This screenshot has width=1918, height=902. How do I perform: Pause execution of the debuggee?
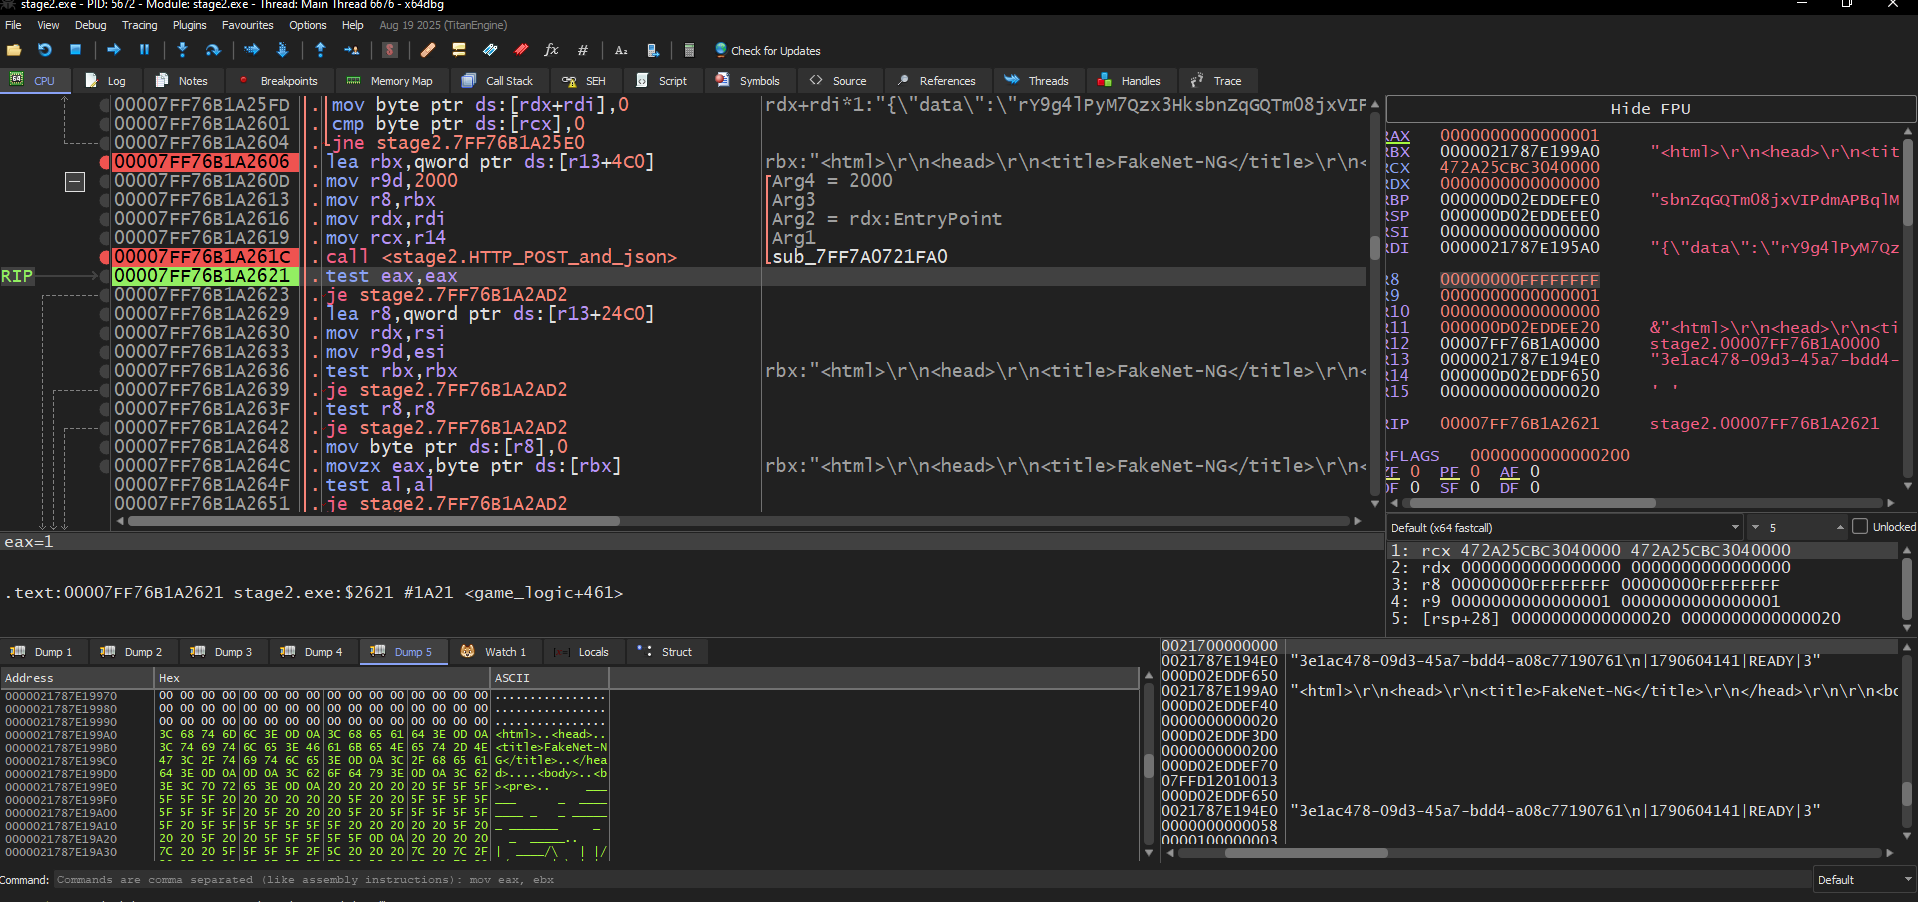point(144,50)
